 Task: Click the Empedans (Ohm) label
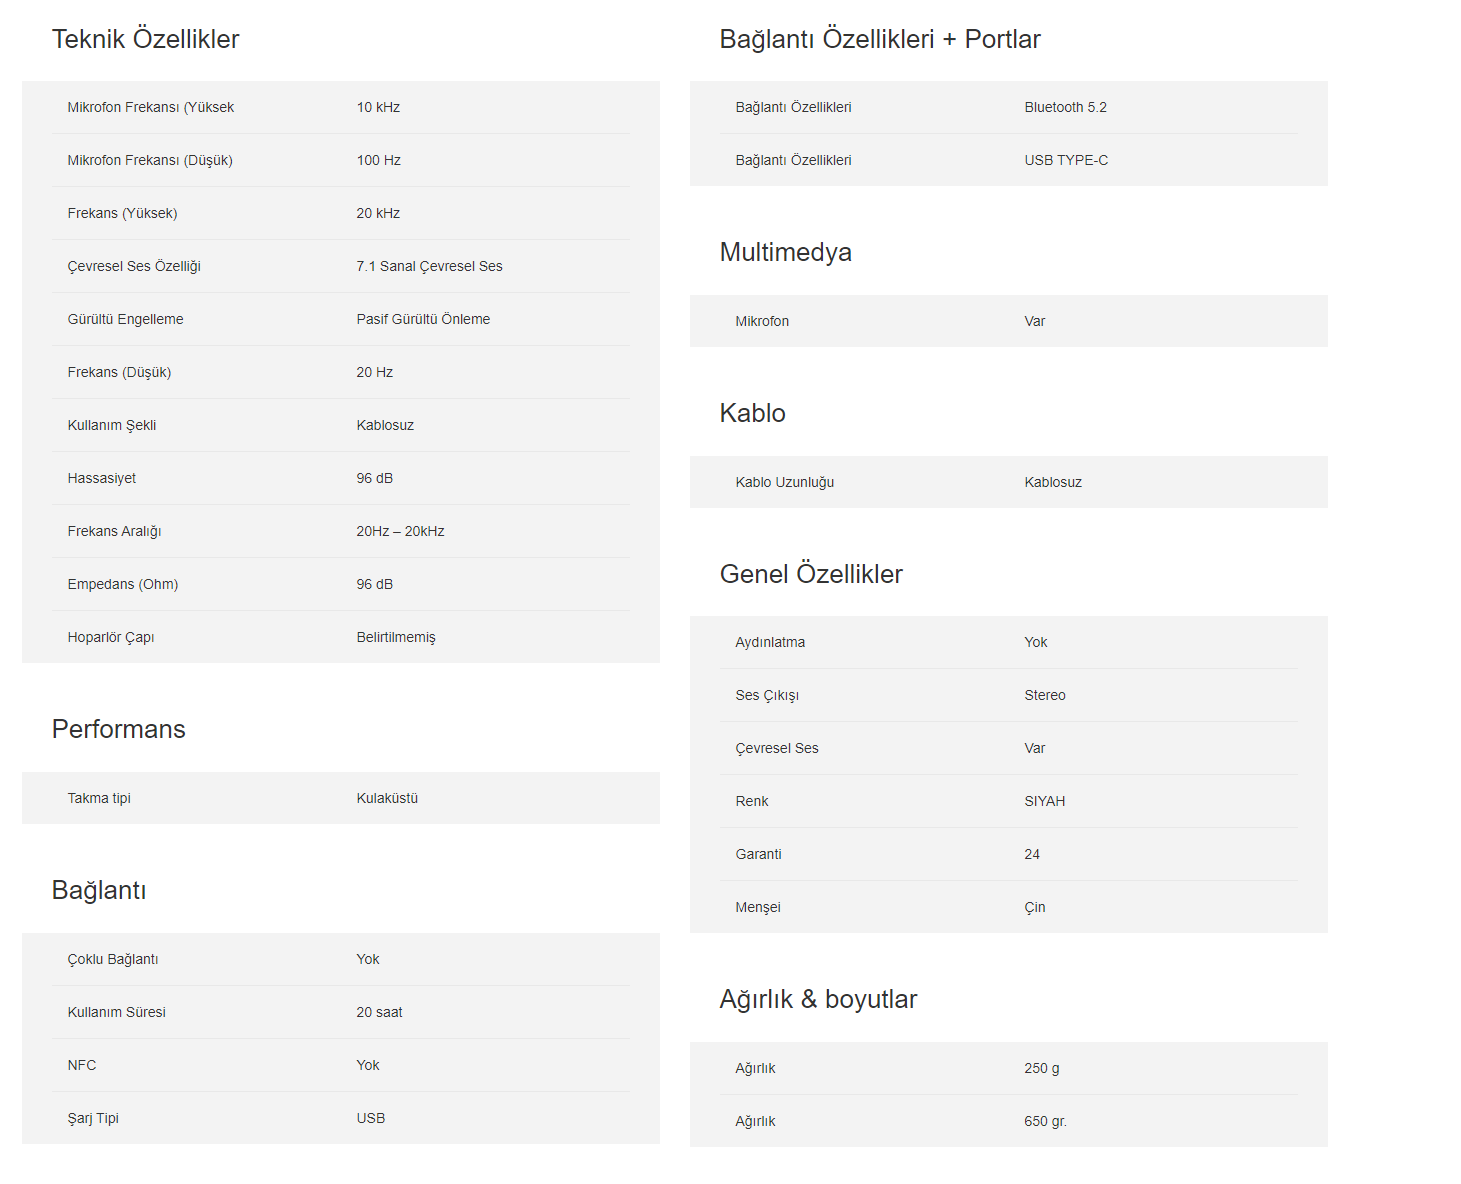(x=122, y=584)
